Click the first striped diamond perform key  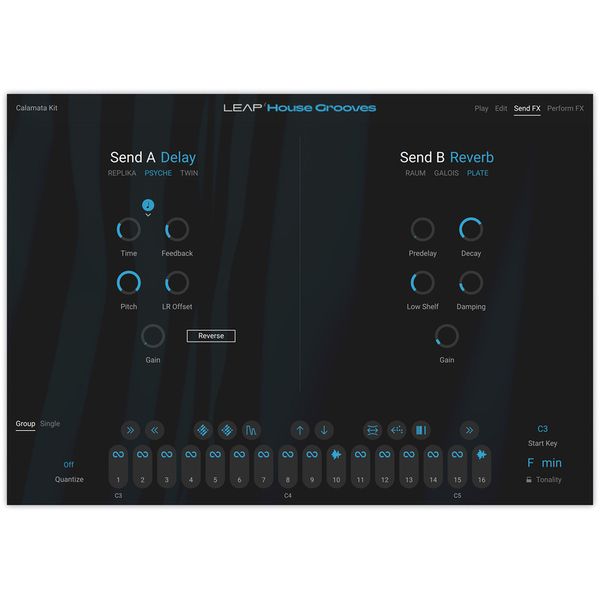click(203, 430)
